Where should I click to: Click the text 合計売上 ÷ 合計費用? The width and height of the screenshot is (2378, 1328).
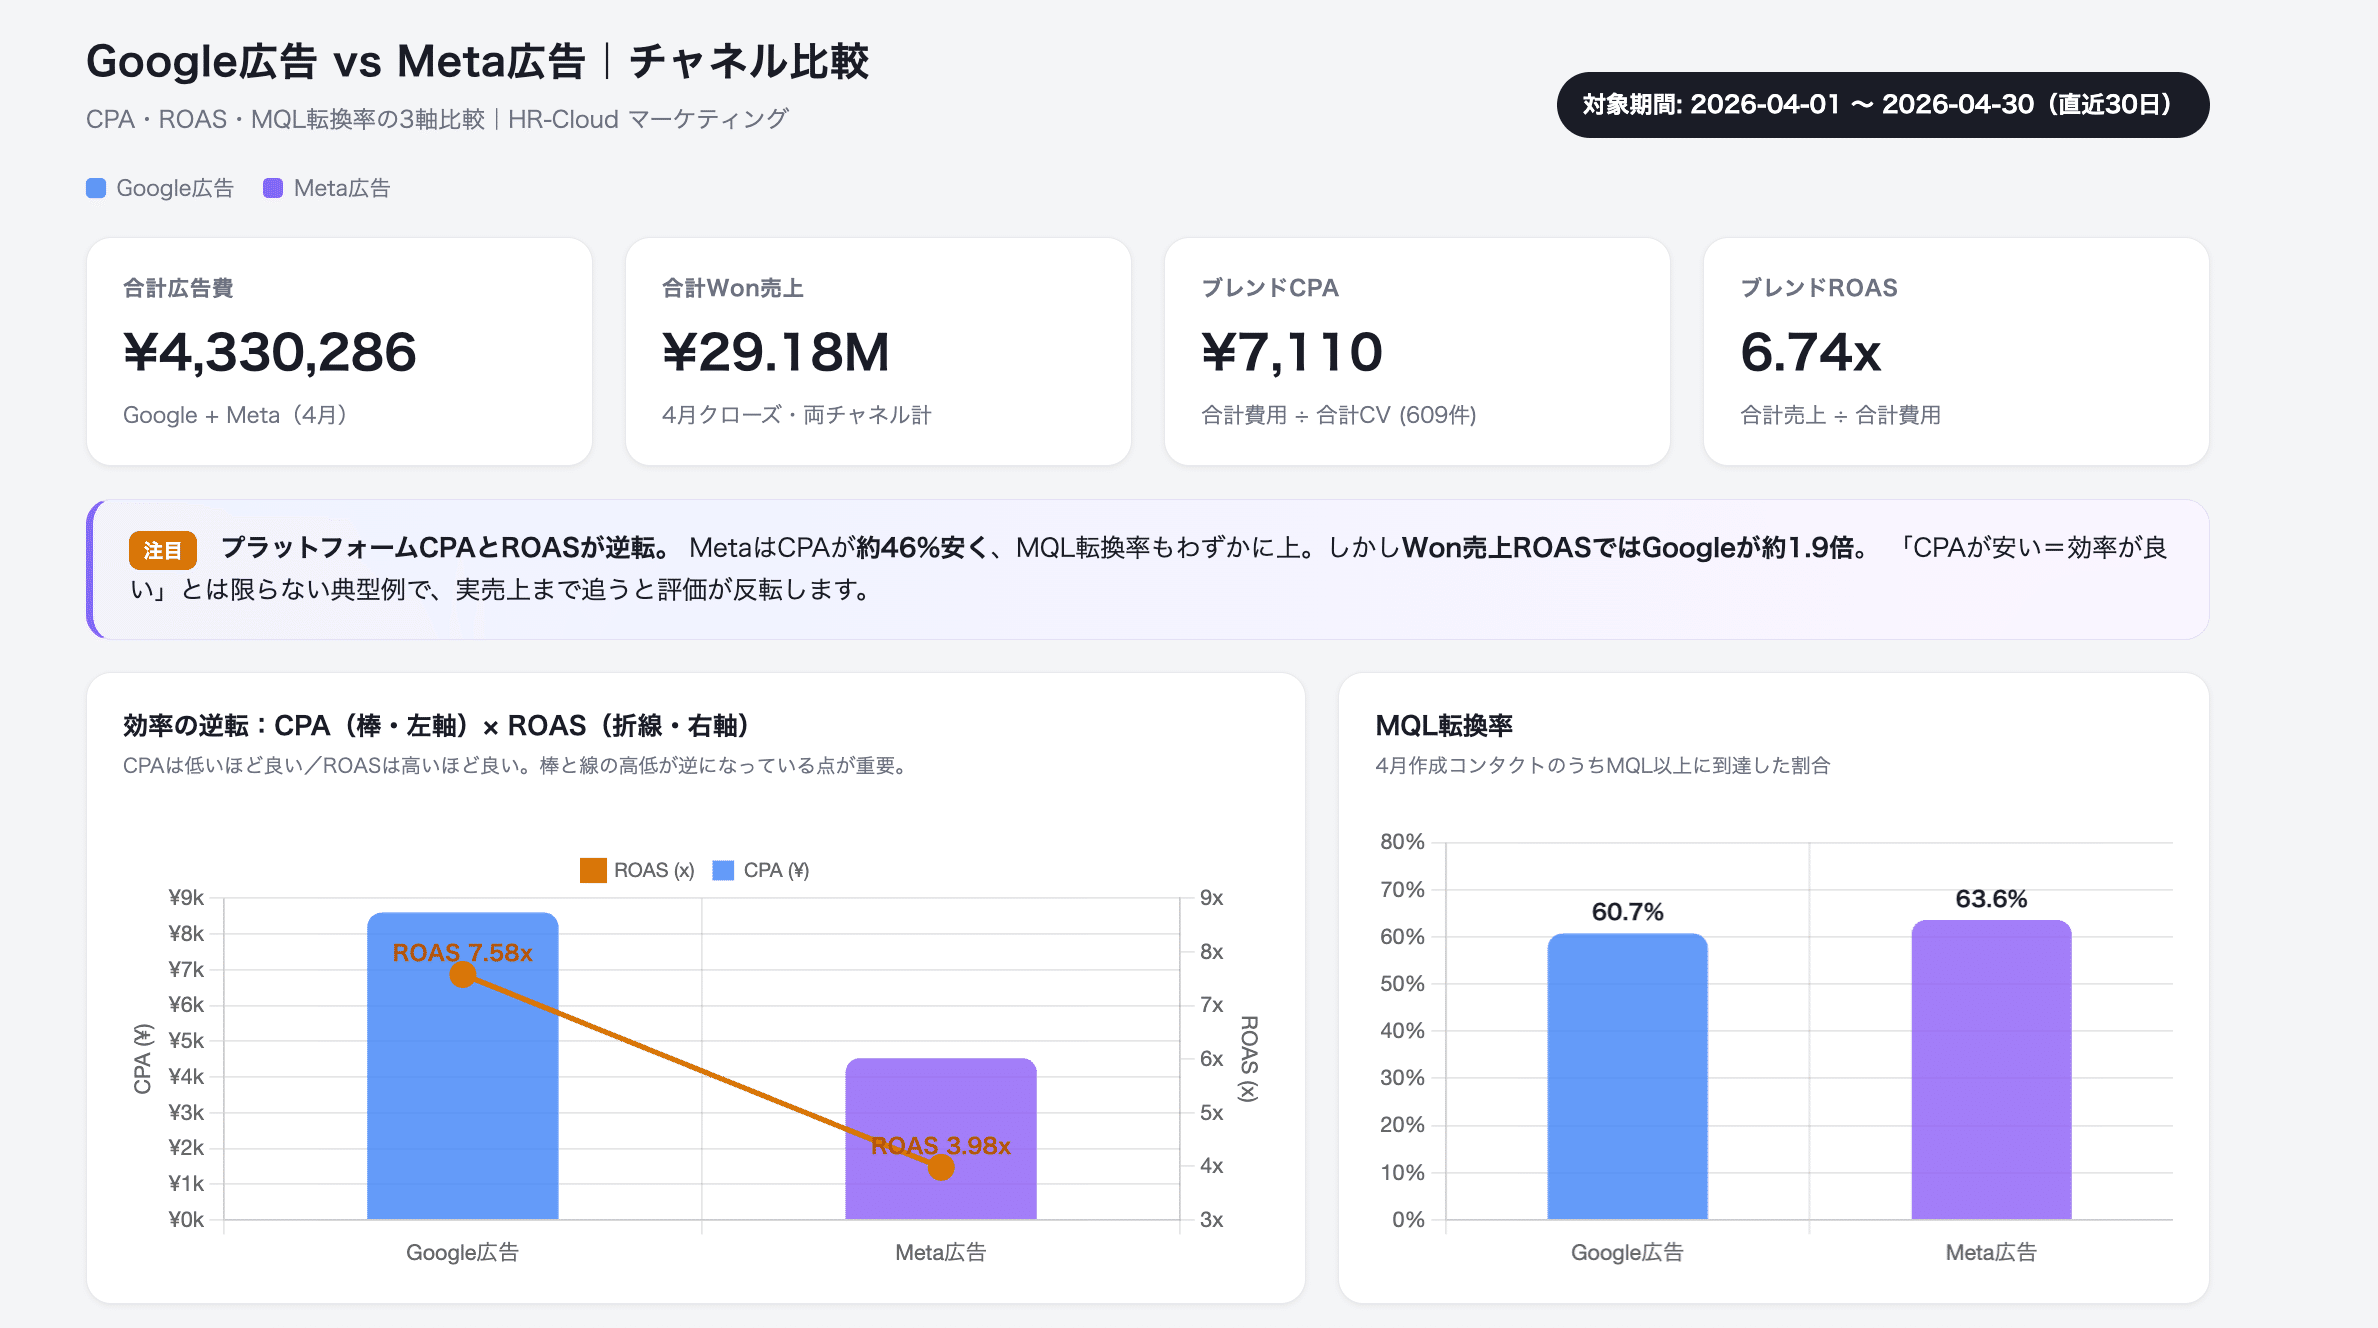click(1840, 415)
